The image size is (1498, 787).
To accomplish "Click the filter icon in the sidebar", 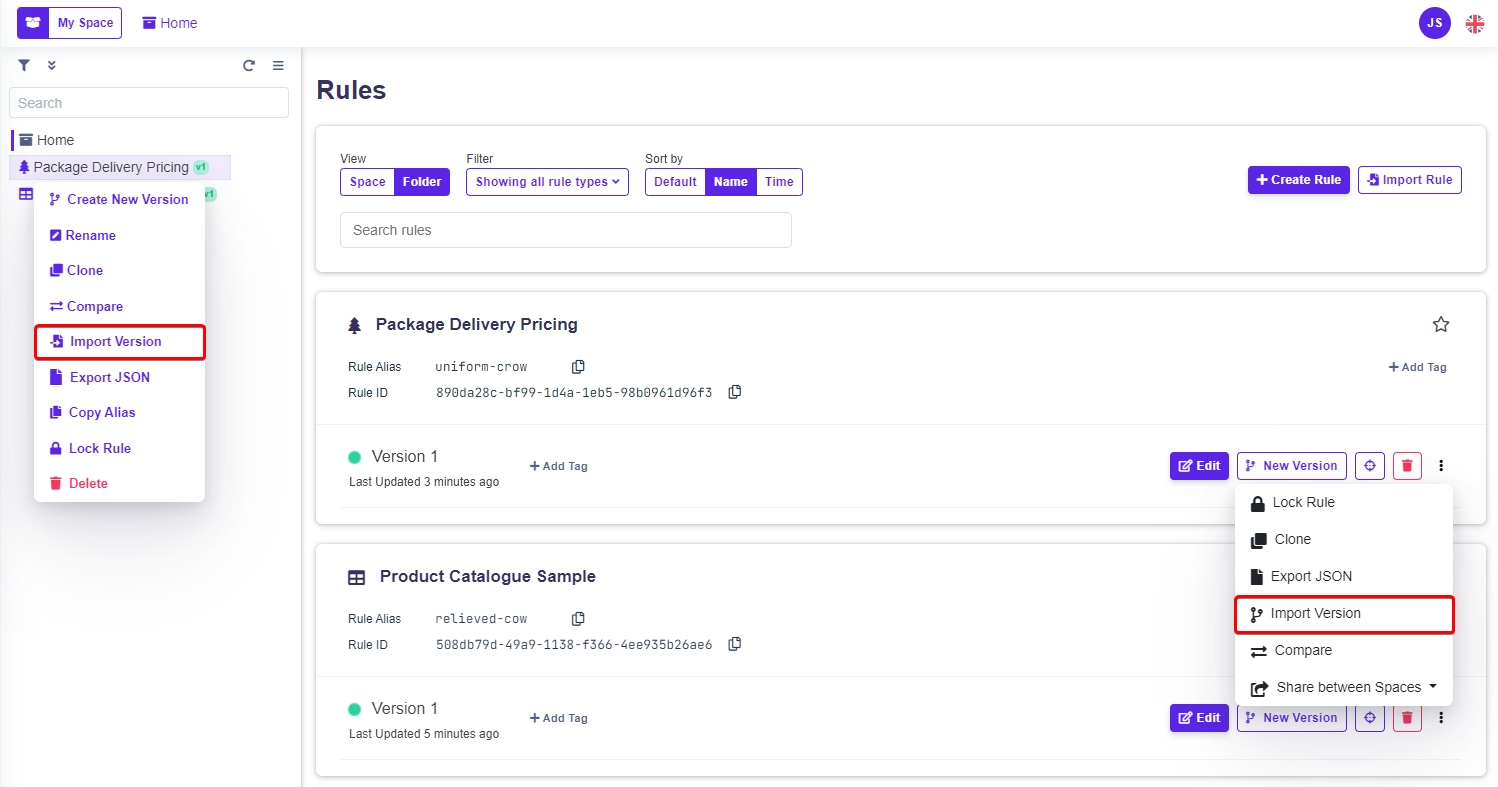I will click(x=24, y=66).
